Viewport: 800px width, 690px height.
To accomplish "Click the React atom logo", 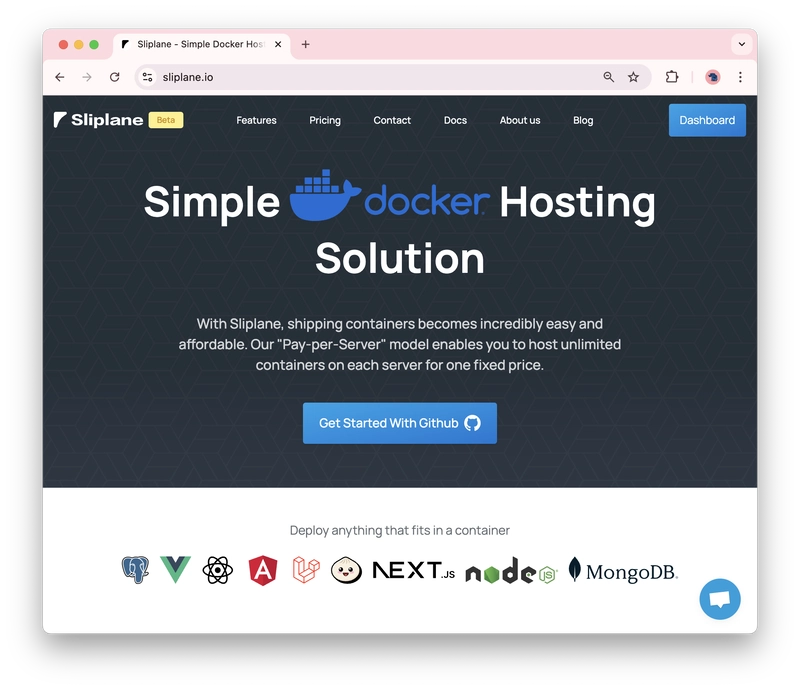I will click(x=218, y=570).
